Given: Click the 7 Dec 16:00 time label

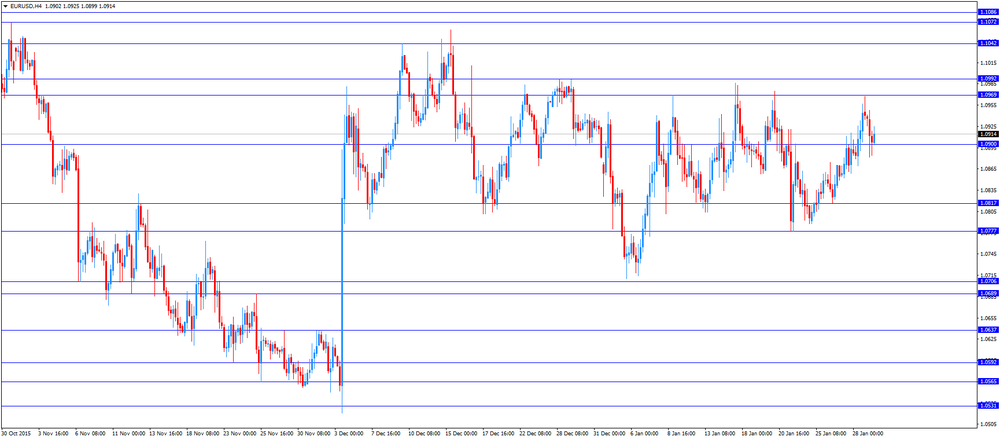Looking at the screenshot, I should coord(385,432).
